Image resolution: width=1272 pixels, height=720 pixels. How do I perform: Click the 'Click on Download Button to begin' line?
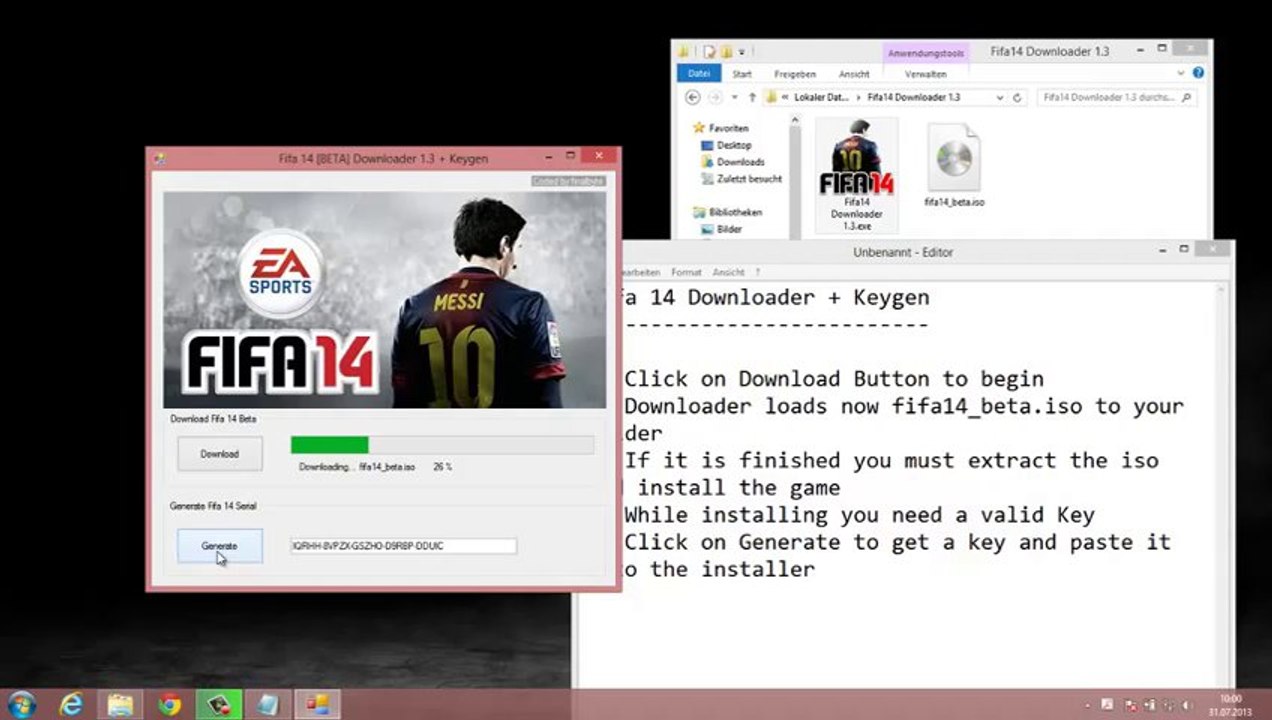(834, 379)
